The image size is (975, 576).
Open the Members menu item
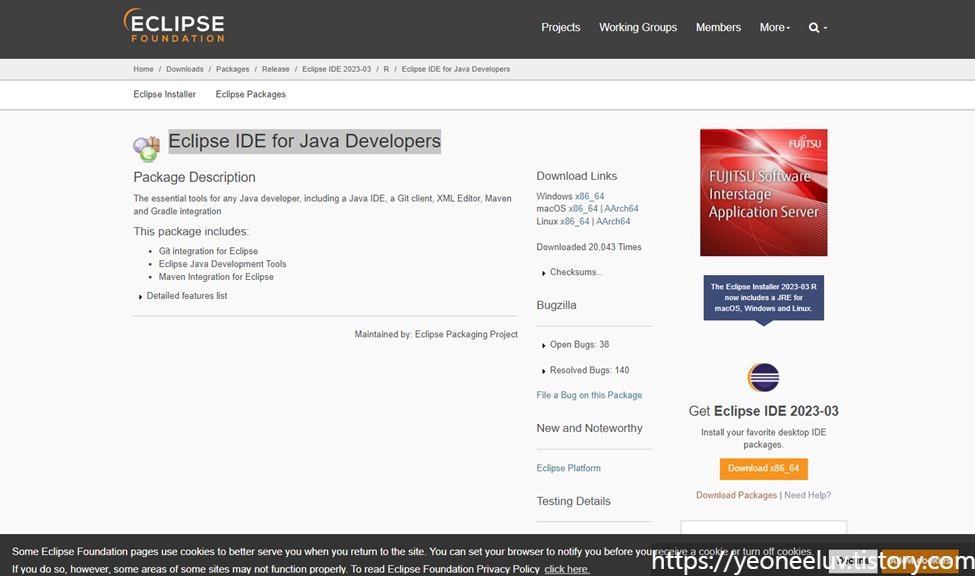(718, 27)
